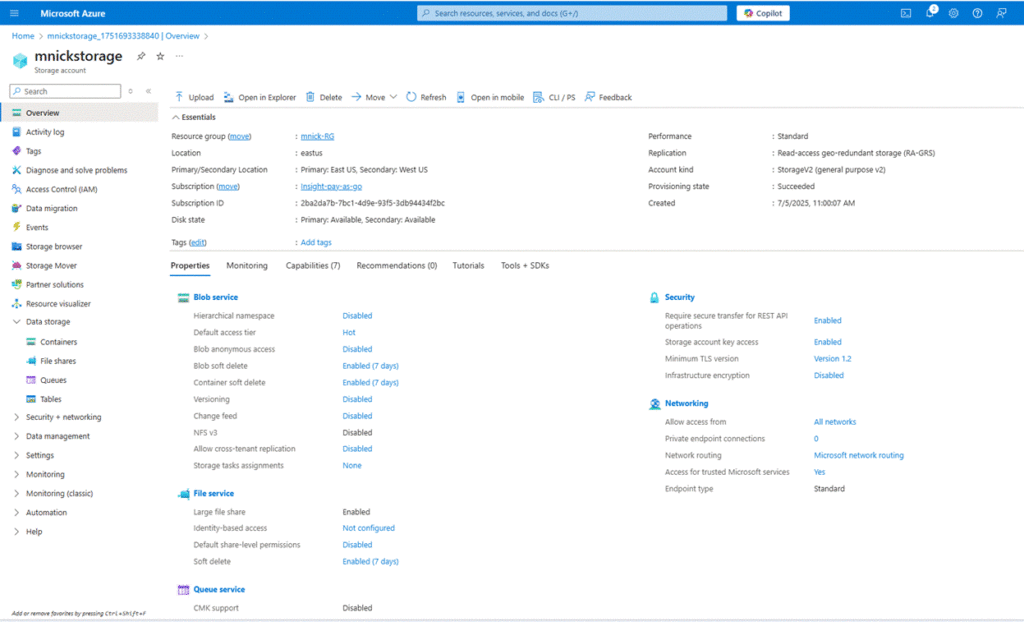
Task: Switch to the Monitoring tab
Action: click(247, 265)
